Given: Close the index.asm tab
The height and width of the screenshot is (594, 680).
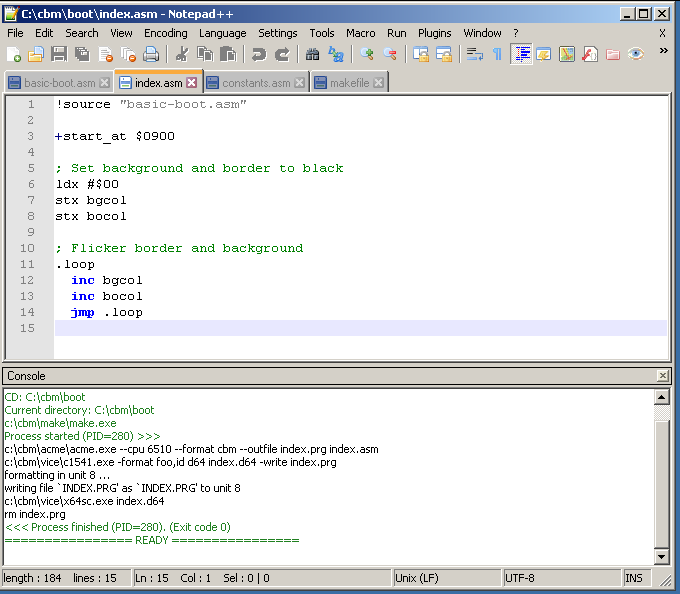Looking at the screenshot, I should pyautogui.click(x=192, y=83).
